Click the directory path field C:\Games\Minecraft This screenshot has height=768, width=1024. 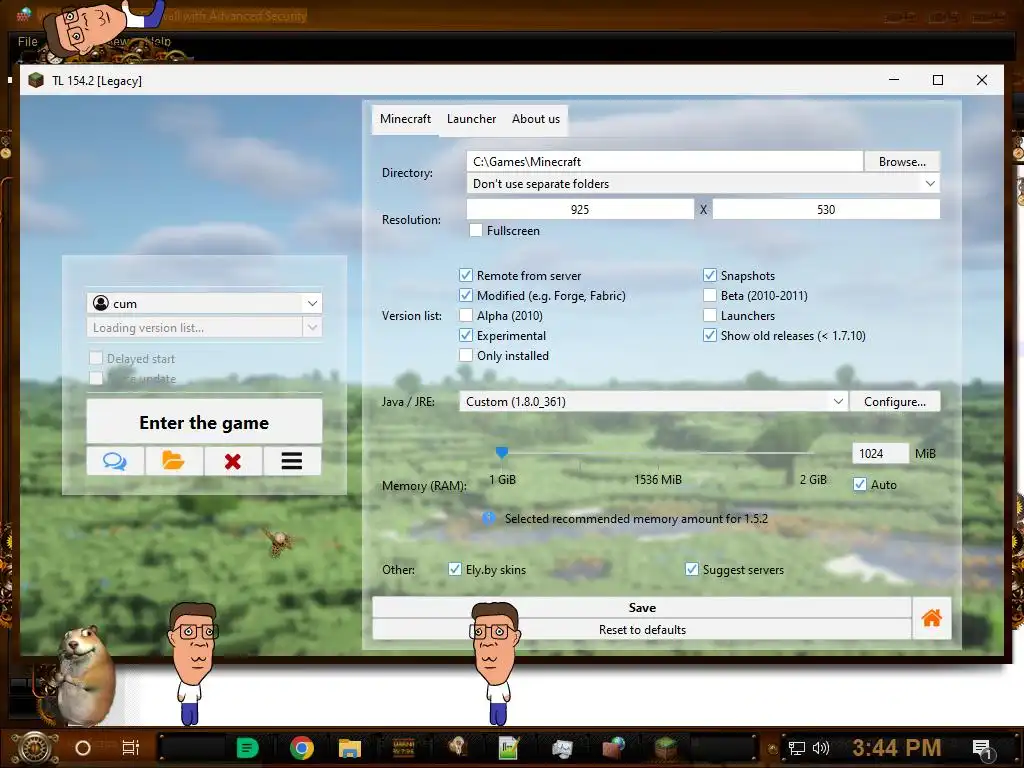click(x=664, y=161)
